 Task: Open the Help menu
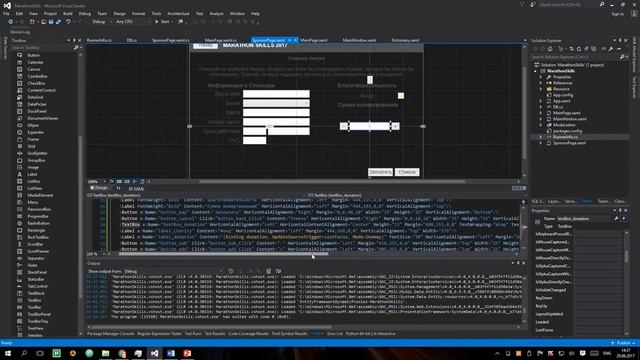255,13
